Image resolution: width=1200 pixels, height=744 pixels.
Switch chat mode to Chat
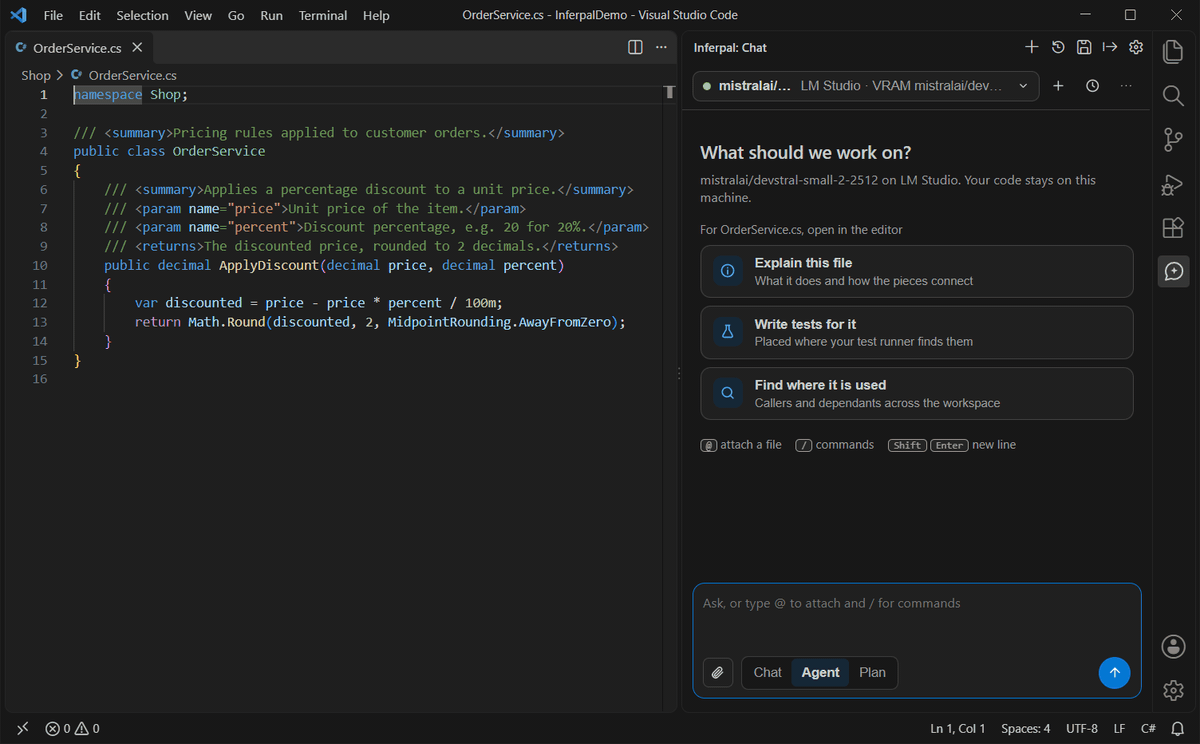[767, 672]
